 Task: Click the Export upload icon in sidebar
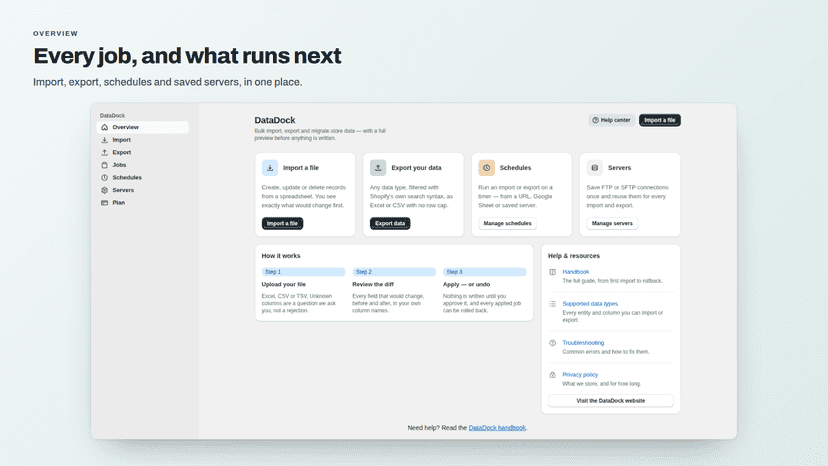[105, 153]
